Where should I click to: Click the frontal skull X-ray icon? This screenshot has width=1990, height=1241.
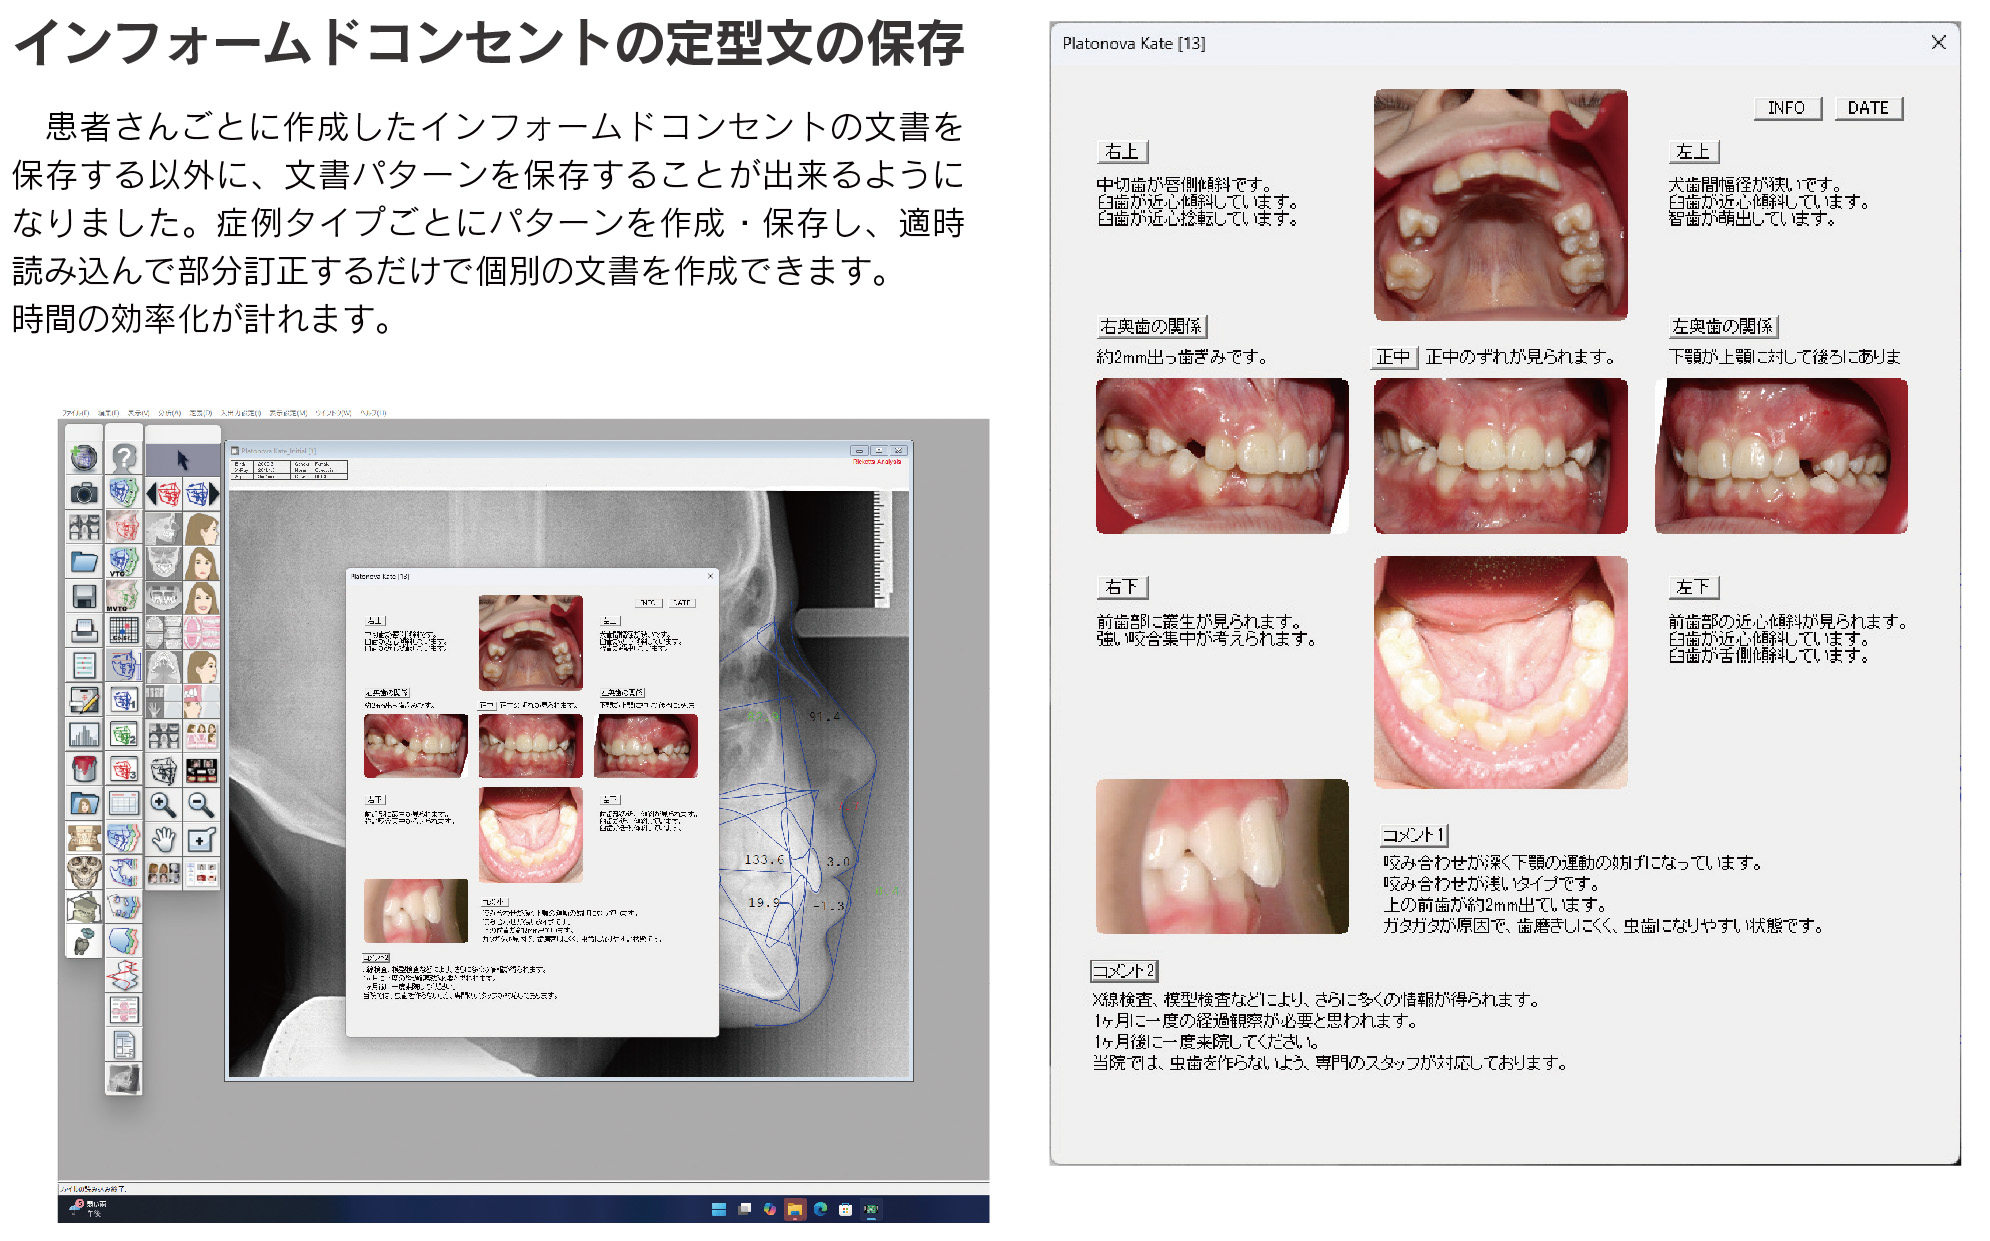pyautogui.click(x=163, y=562)
